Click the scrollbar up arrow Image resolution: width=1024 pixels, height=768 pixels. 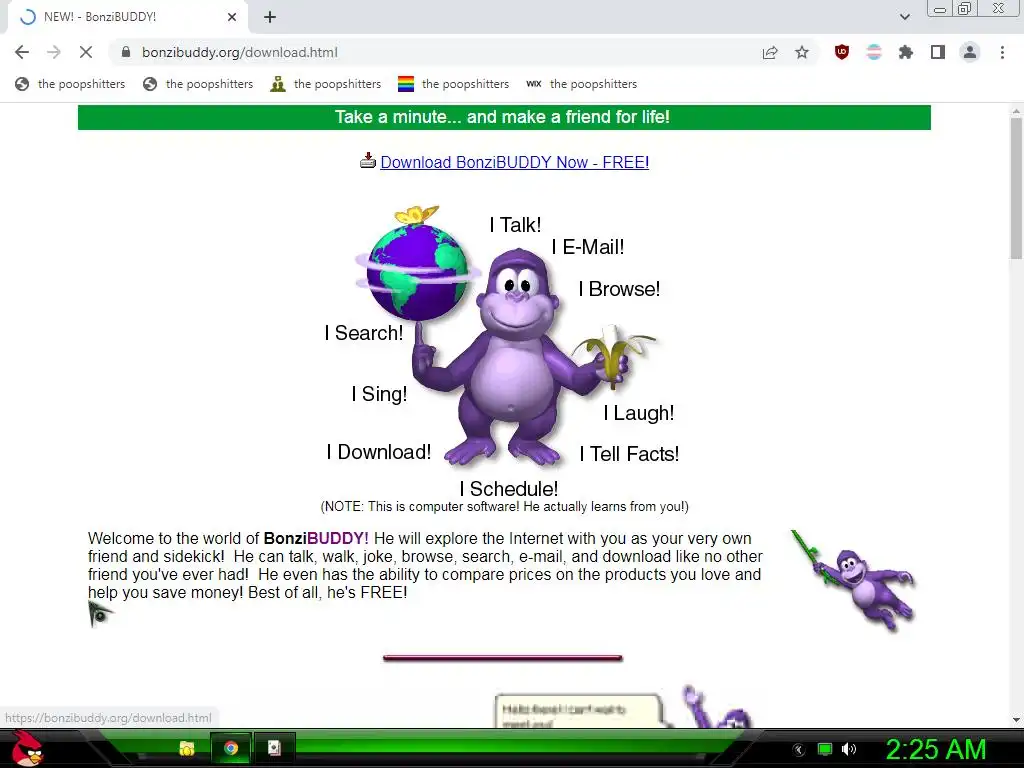pyautogui.click(x=1016, y=111)
